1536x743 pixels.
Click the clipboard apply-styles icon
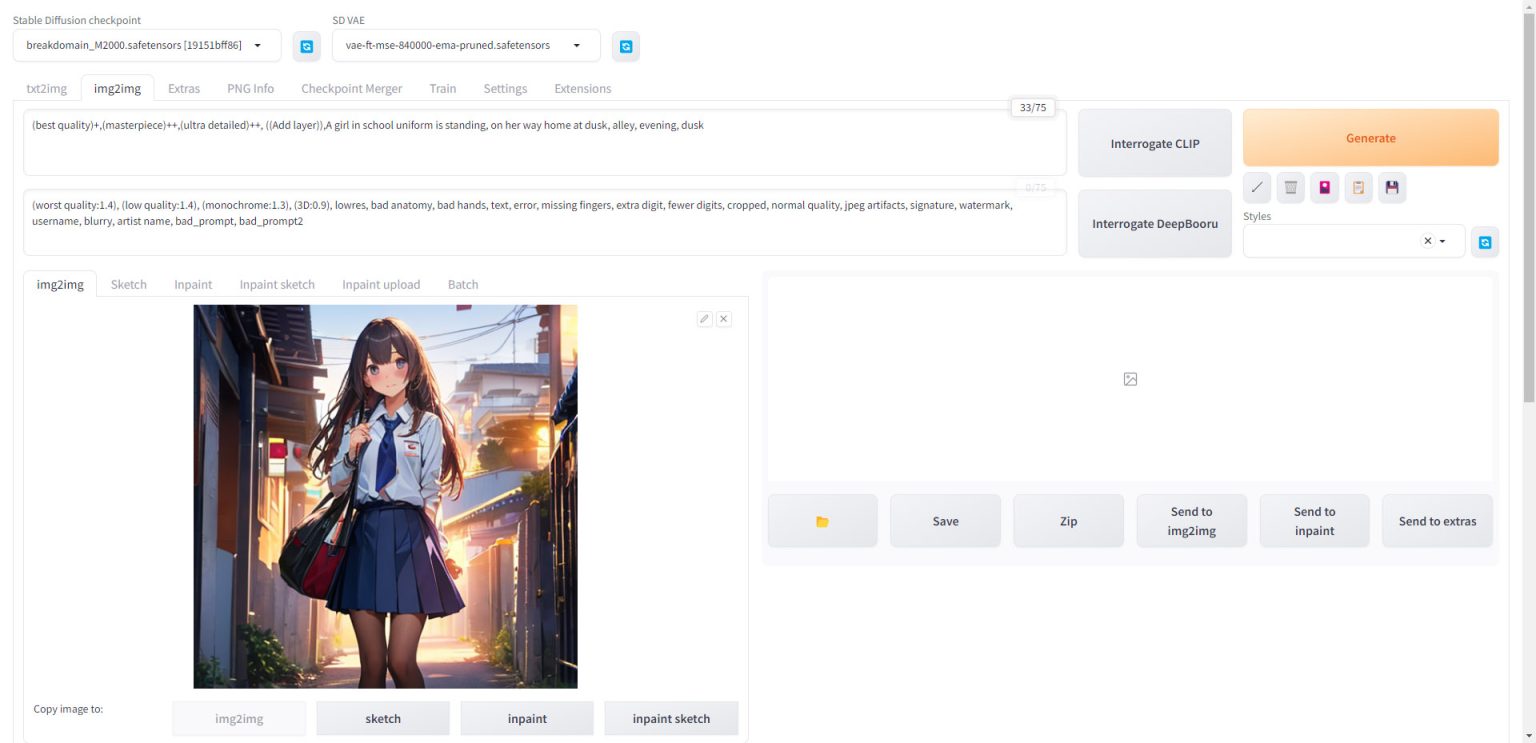1358,187
